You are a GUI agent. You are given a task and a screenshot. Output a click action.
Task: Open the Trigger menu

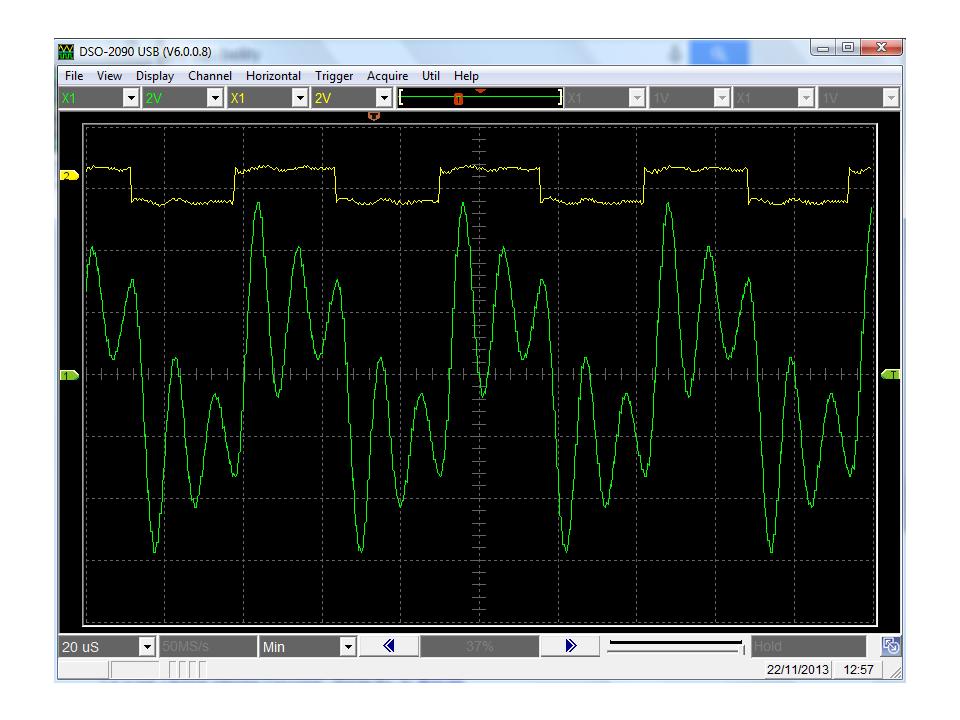[334, 76]
